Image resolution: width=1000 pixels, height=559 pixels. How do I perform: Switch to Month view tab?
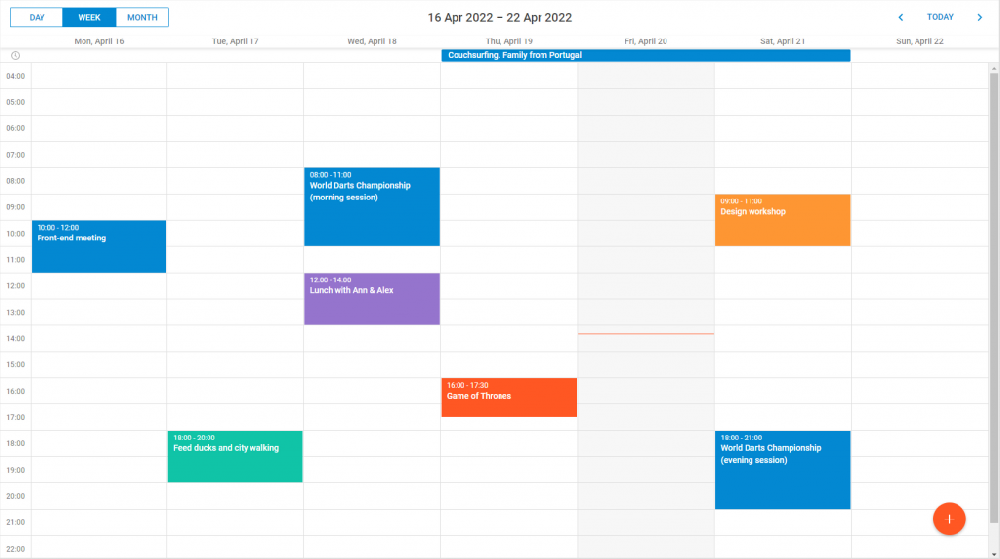pyautogui.click(x=142, y=17)
